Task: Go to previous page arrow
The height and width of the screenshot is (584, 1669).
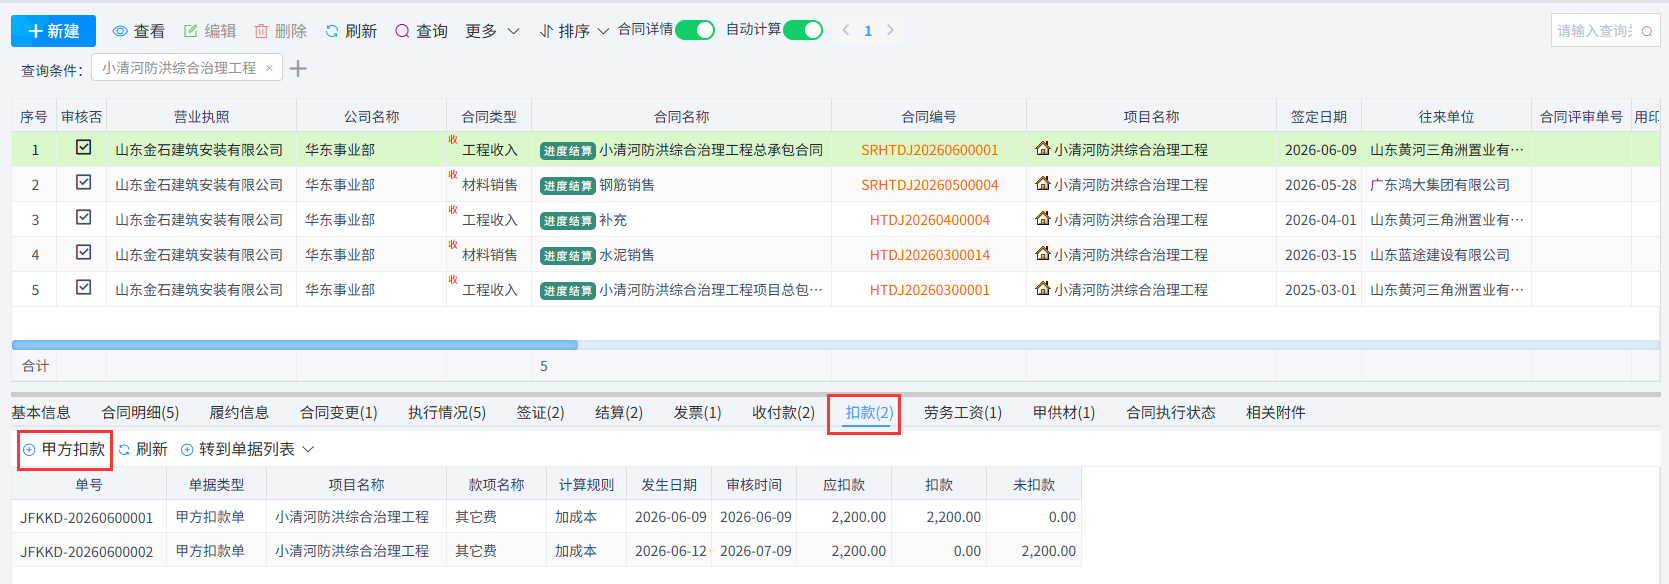Action: point(846,30)
